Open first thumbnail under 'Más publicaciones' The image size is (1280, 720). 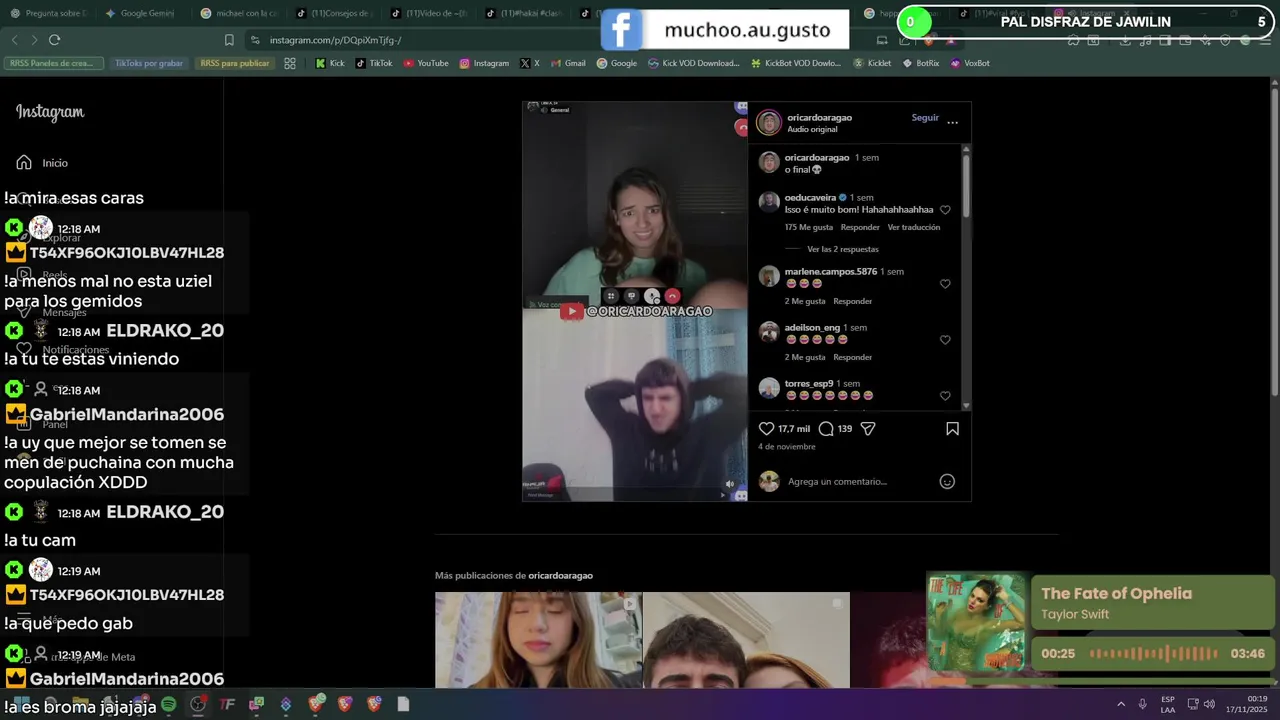[x=538, y=640]
